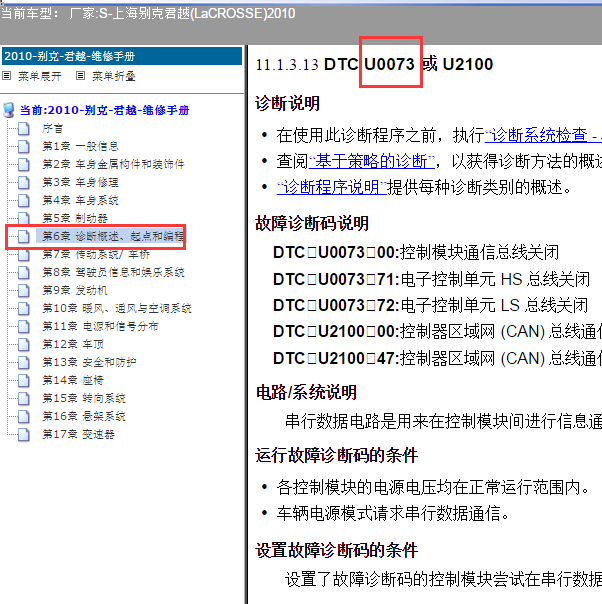The width and height of the screenshot is (602, 604).
Task: Click the page icon next to 第16章 悬架系统
Action: [x=24, y=416]
